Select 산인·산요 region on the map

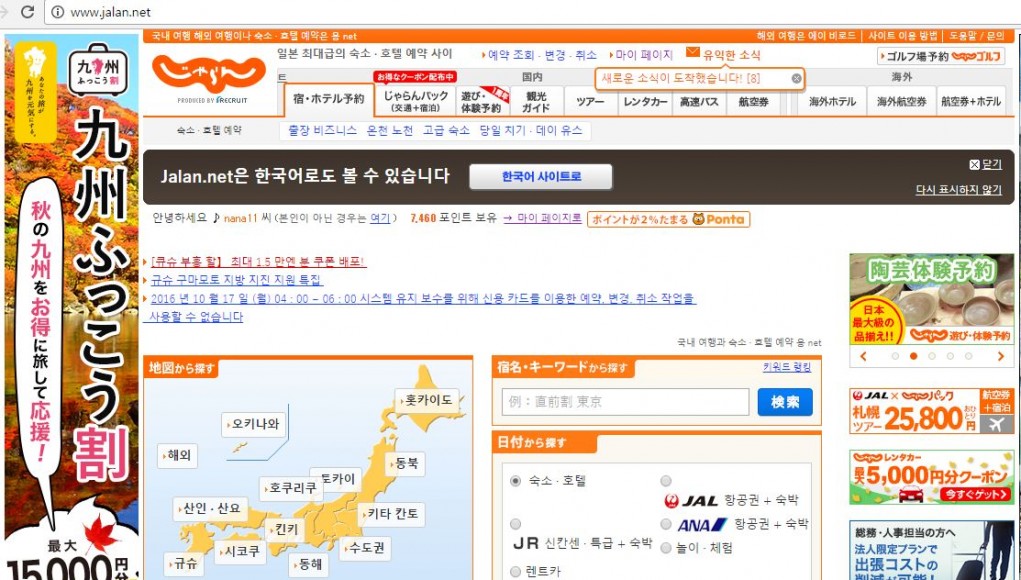click(210, 508)
